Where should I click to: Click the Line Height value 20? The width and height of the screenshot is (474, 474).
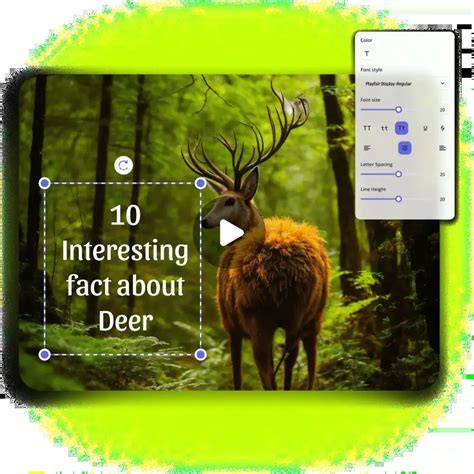coord(442,199)
